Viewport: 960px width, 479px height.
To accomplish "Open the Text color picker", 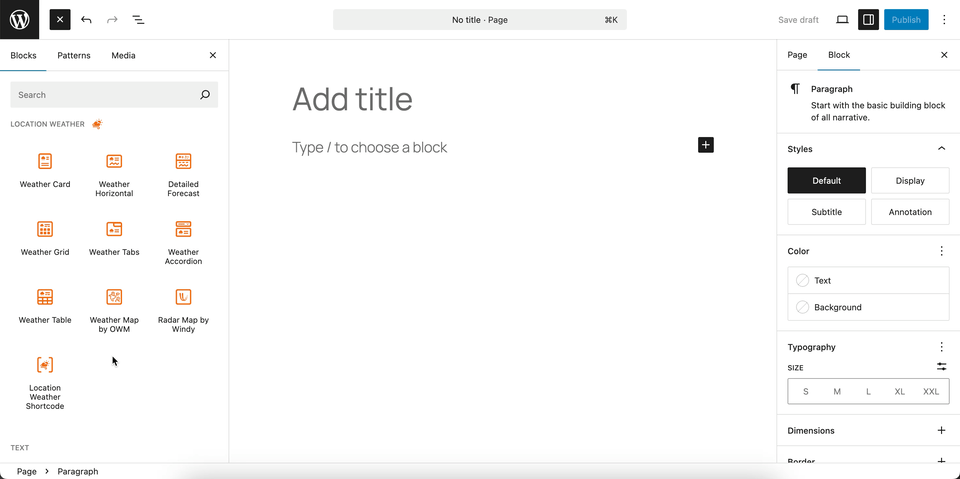I will point(868,281).
